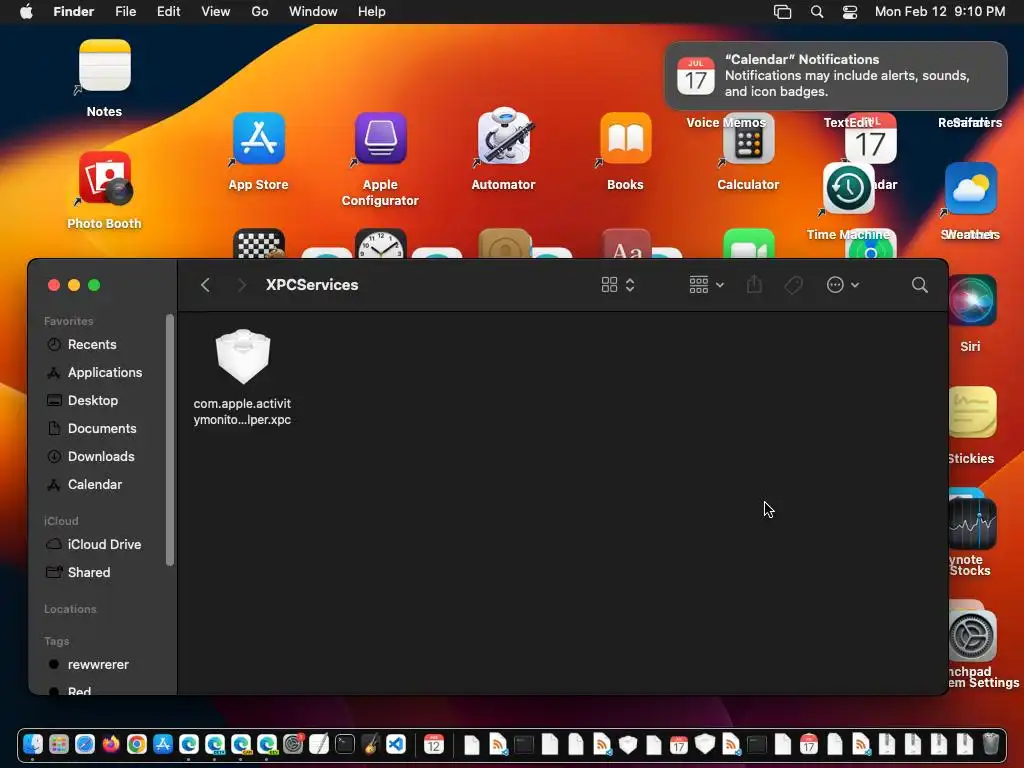Image resolution: width=1024 pixels, height=768 pixels.
Task: Click the Finder sidebar scrollbar
Action: [x=170, y=440]
